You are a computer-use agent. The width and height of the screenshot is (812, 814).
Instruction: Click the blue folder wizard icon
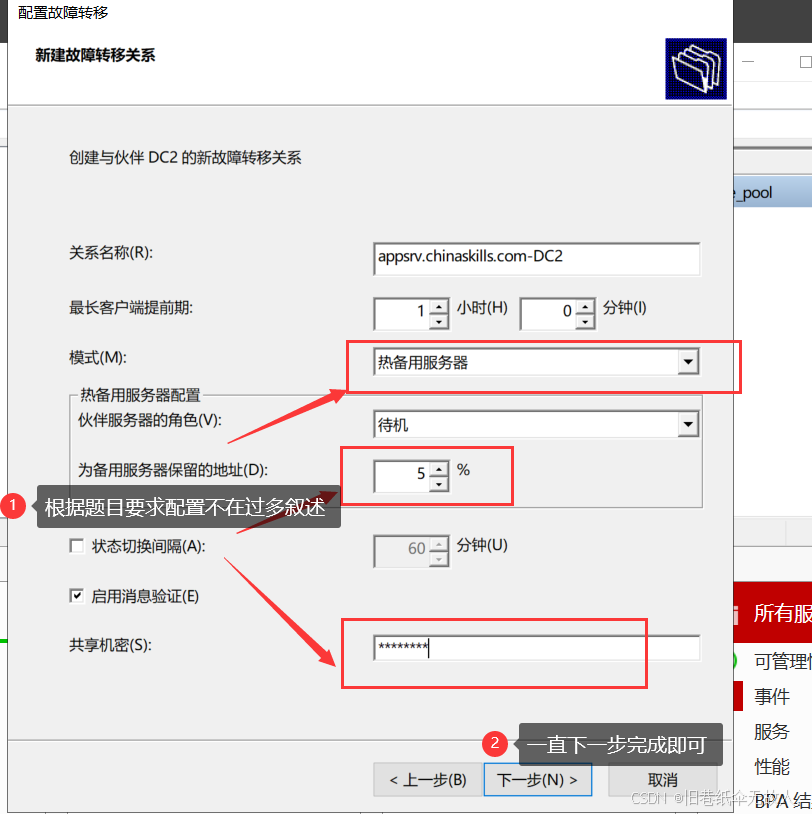pos(695,69)
